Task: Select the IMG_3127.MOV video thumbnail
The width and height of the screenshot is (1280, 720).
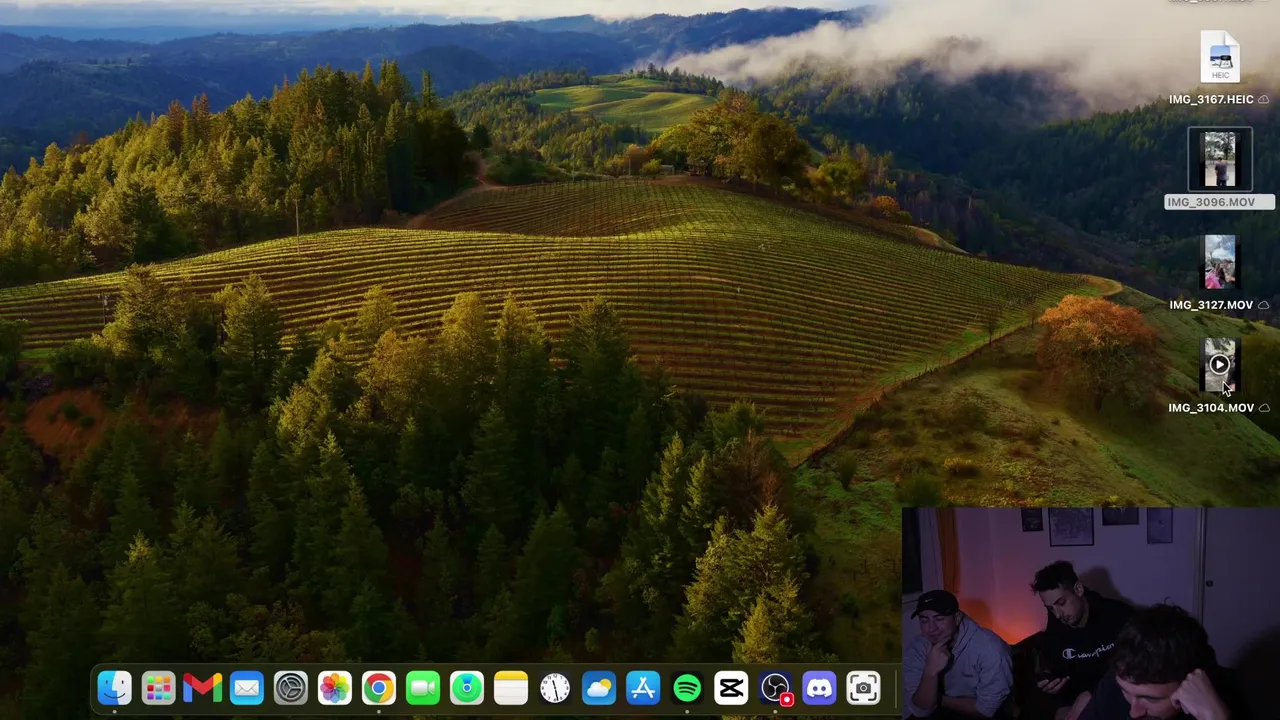Action: tap(1219, 262)
